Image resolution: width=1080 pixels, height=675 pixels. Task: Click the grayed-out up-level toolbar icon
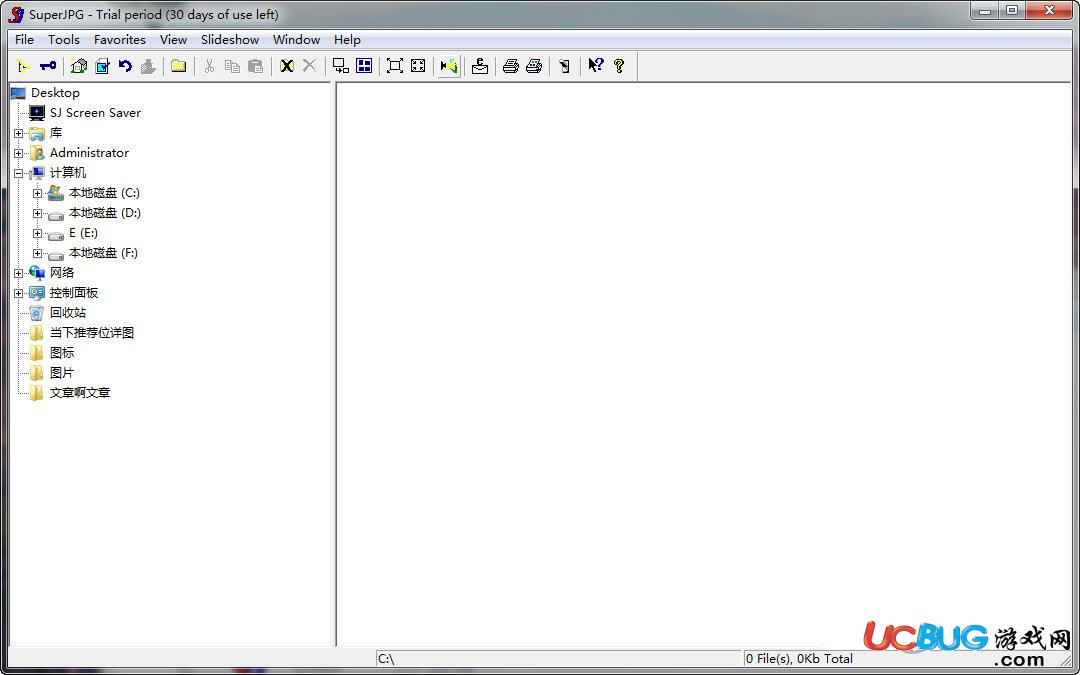tap(147, 66)
